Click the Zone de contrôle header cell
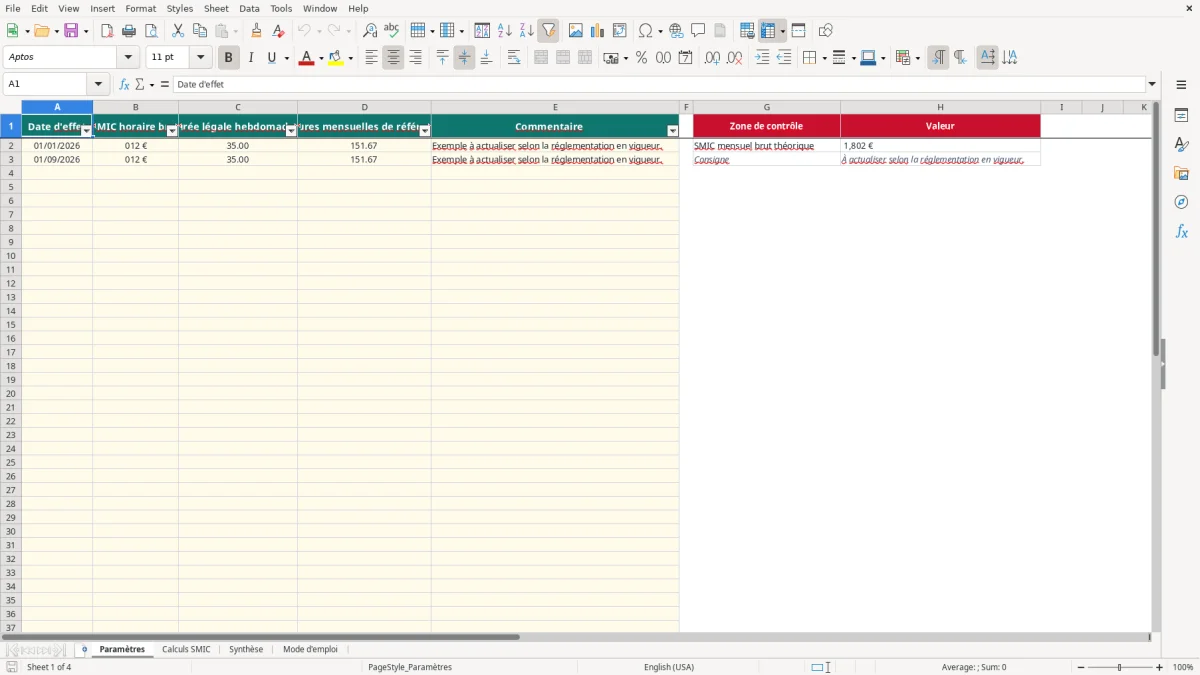This screenshot has width=1200, height=675. click(766, 126)
